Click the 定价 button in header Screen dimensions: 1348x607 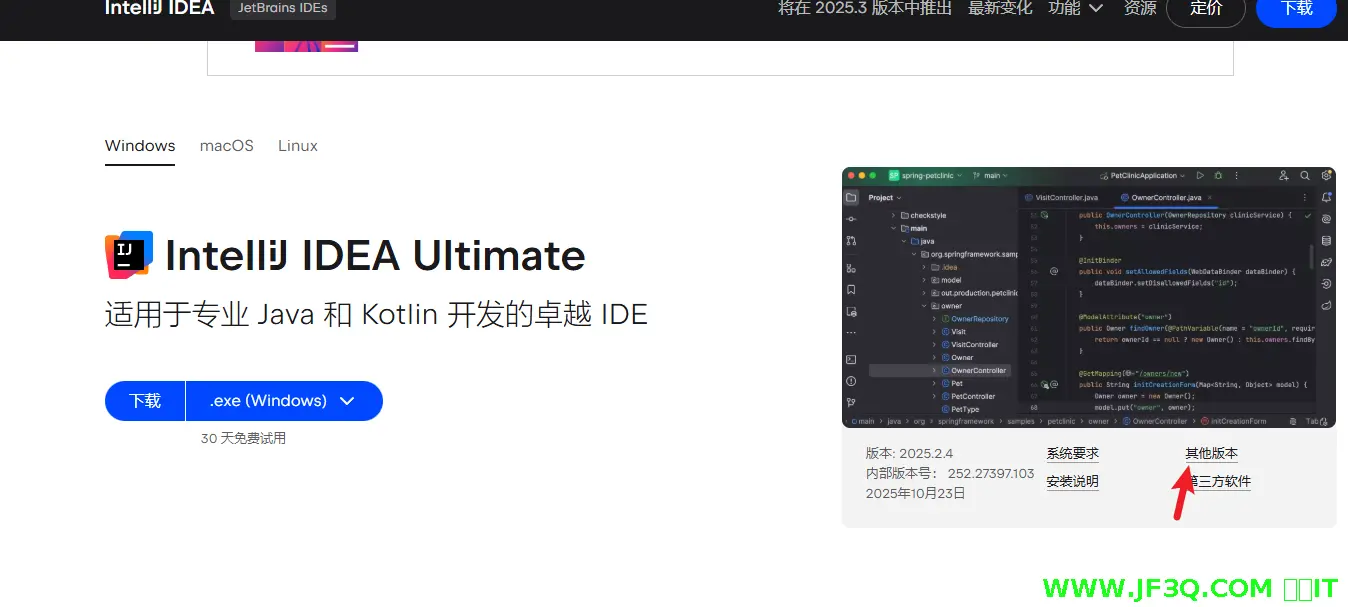(x=1206, y=9)
